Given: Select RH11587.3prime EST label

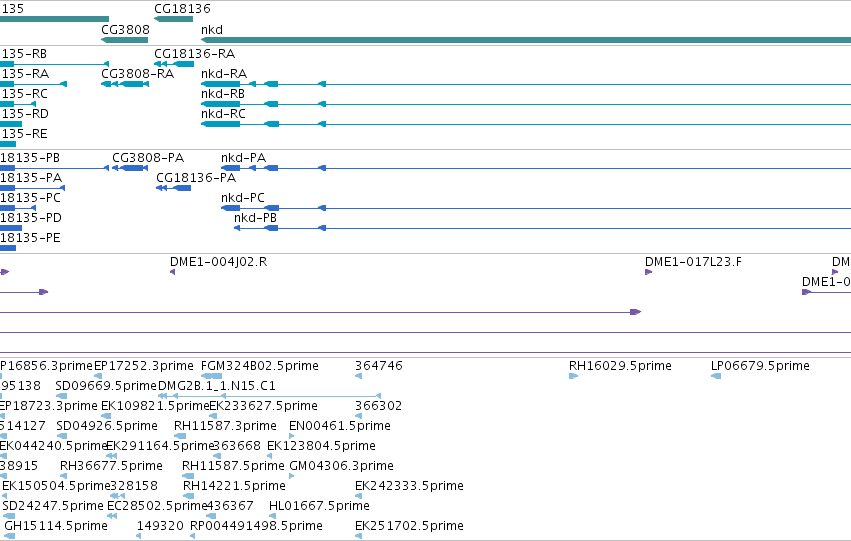Looking at the screenshot, I should pyautogui.click(x=225, y=427).
